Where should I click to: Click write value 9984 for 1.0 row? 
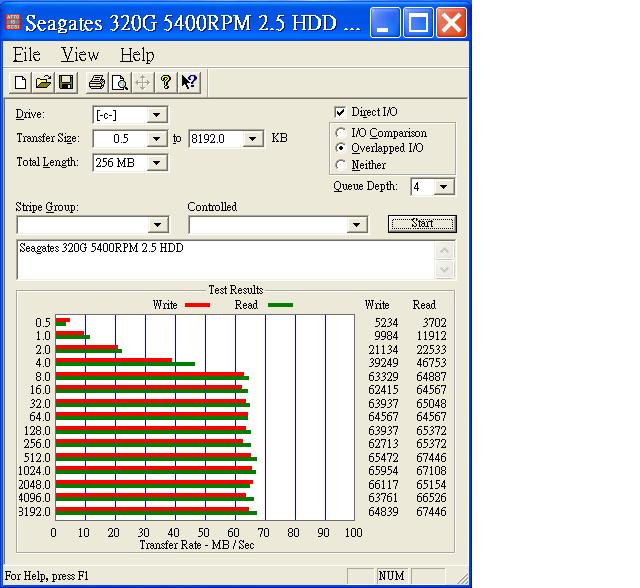click(386, 336)
